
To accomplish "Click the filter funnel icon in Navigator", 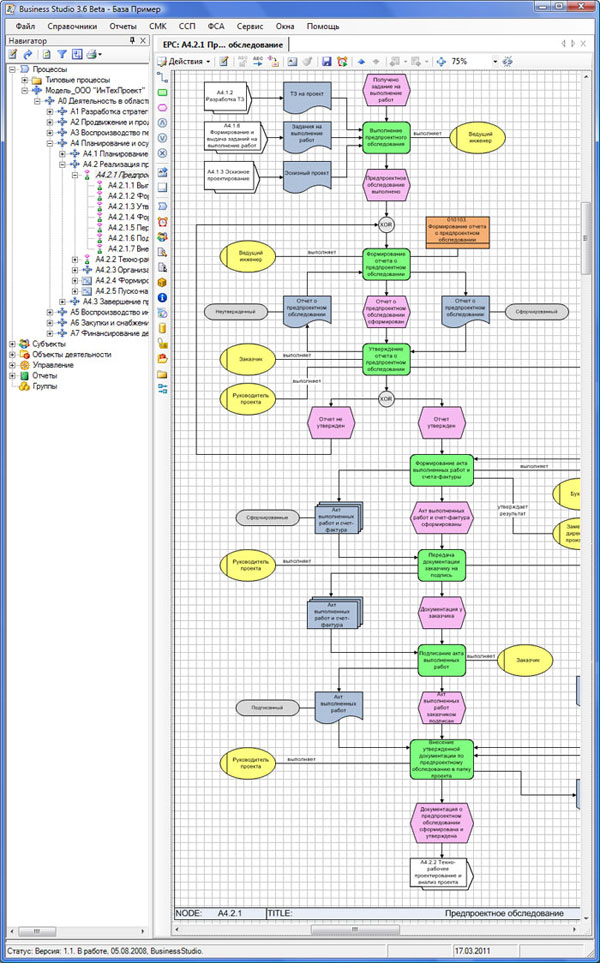I will point(61,54).
